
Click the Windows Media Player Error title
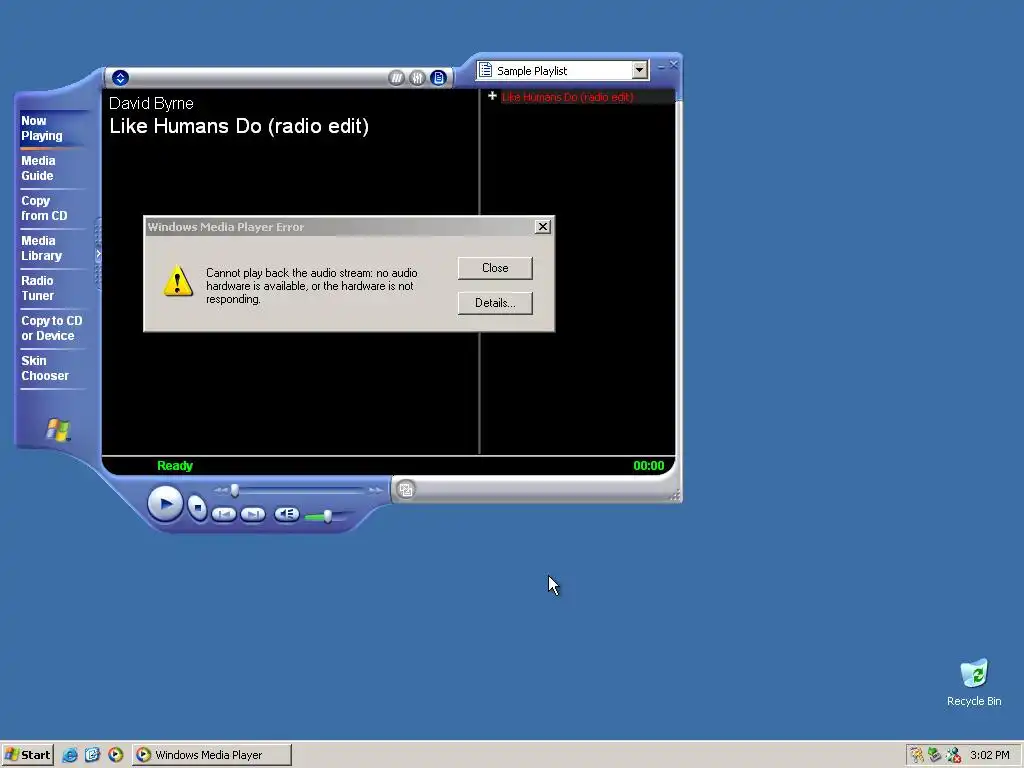coord(226,227)
